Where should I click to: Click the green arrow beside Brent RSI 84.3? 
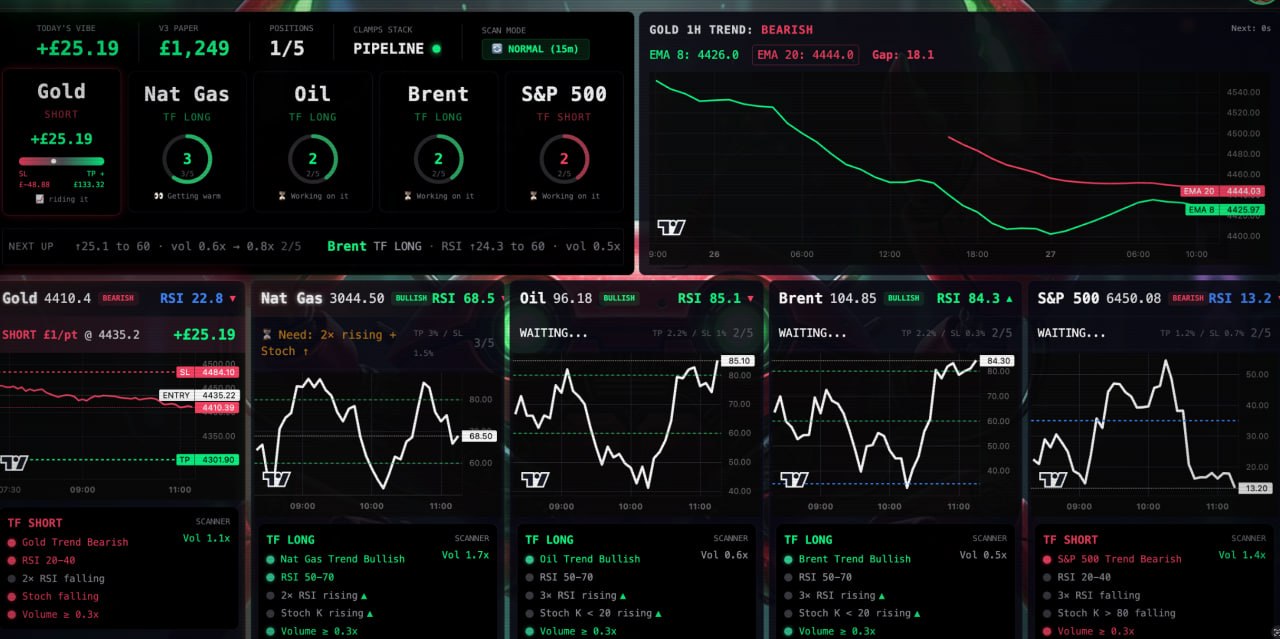click(1008, 299)
